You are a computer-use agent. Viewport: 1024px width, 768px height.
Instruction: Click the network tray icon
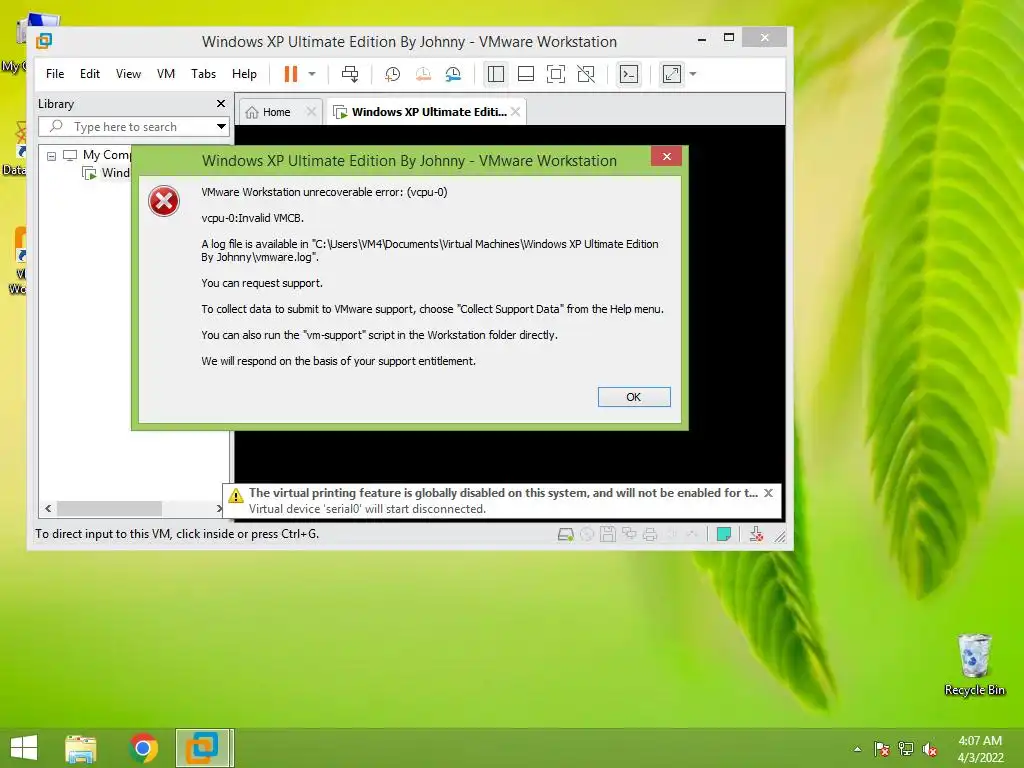(x=906, y=749)
